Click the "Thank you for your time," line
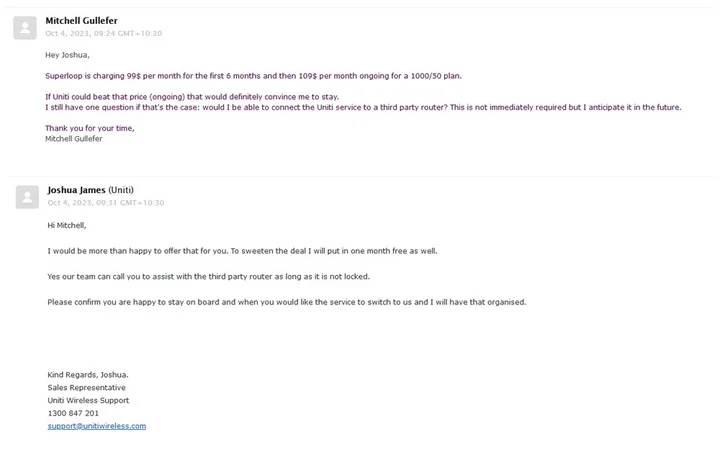 [x=89, y=128]
